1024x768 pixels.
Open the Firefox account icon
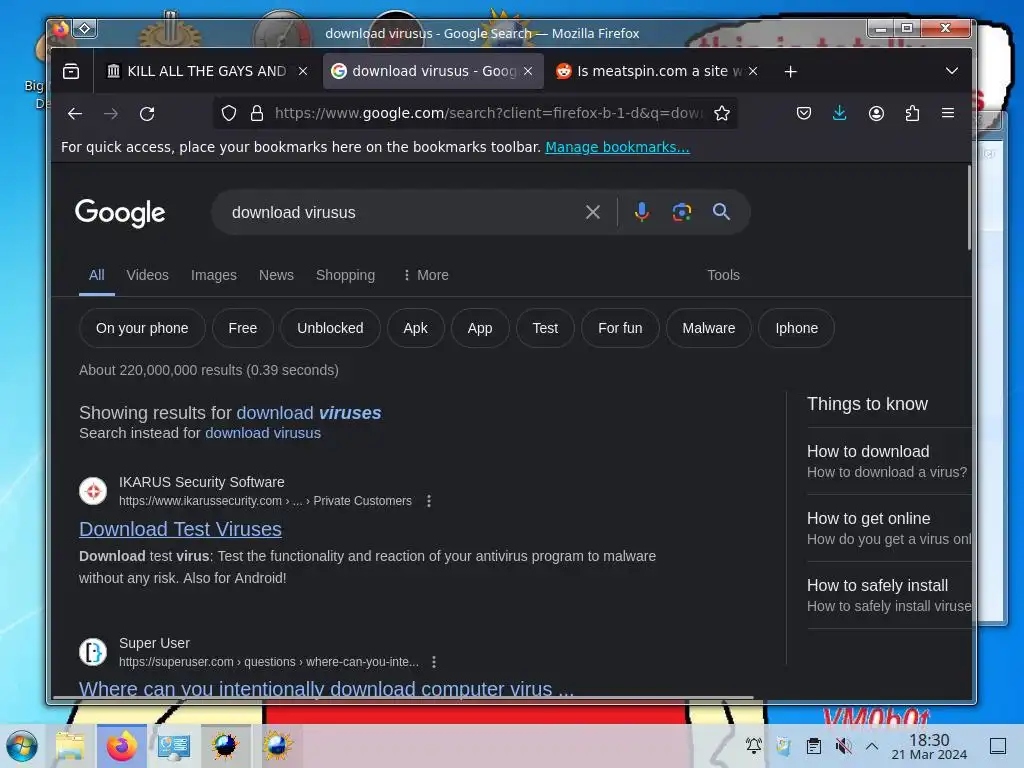coord(876,114)
